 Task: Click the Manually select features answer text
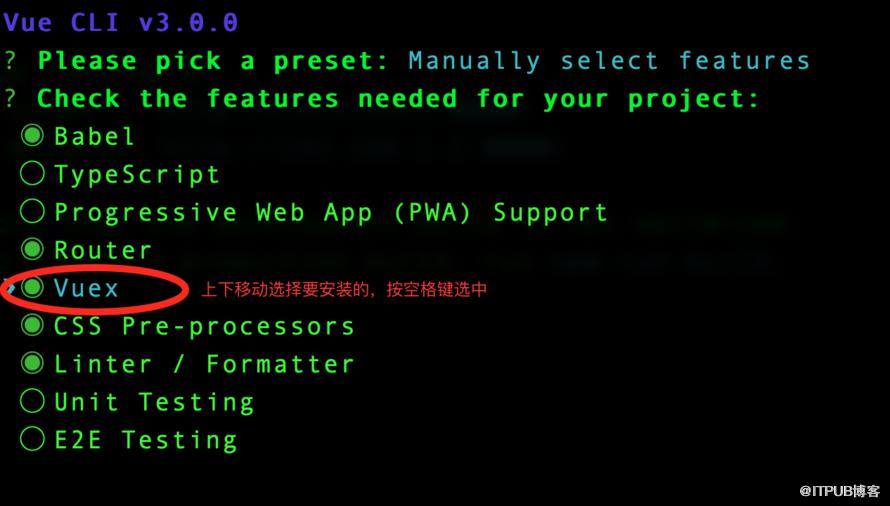tap(609, 61)
